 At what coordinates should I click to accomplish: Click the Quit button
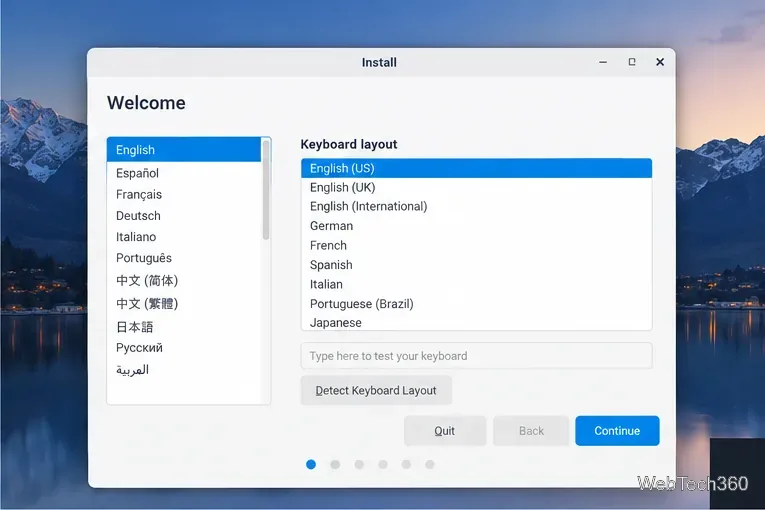[x=445, y=430]
